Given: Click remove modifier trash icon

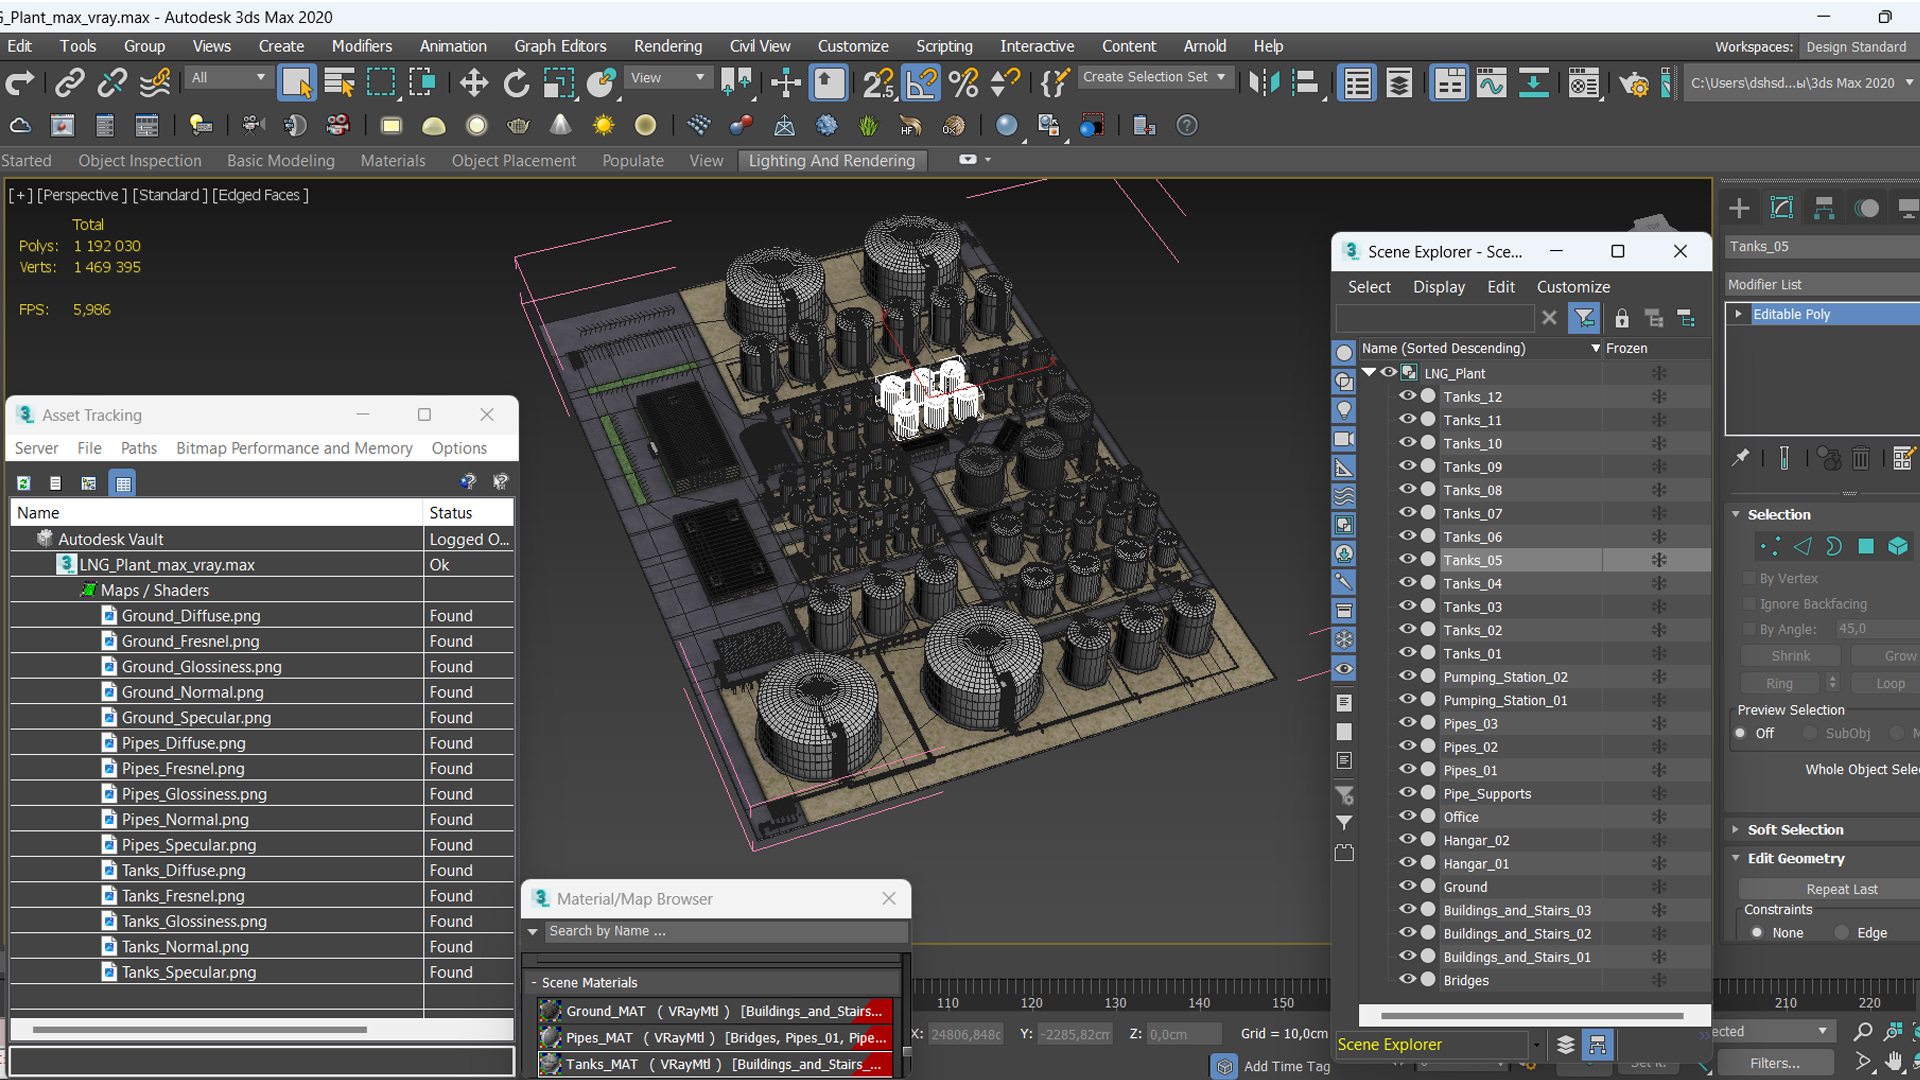Looking at the screenshot, I should coord(1860,458).
